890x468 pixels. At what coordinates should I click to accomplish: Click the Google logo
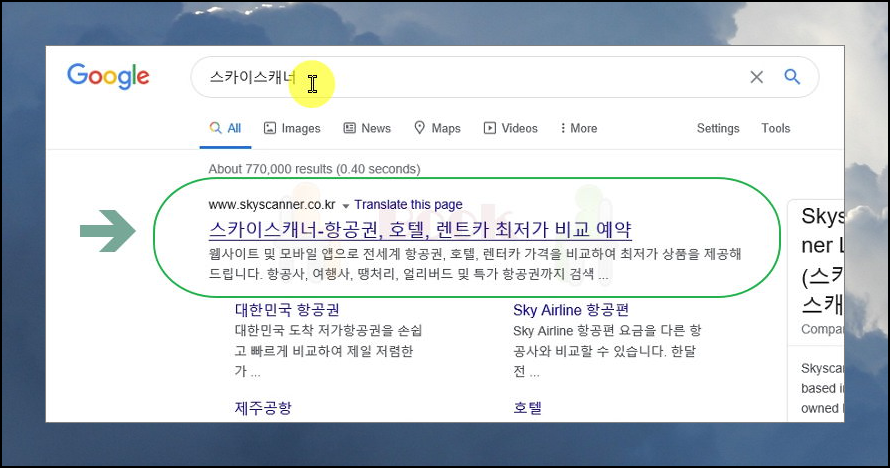coord(108,76)
